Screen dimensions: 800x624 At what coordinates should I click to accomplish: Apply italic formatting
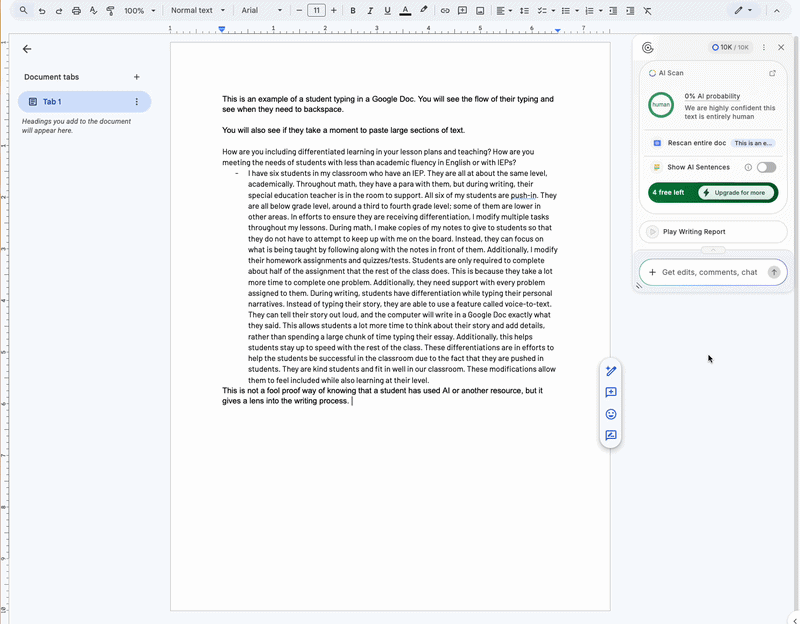coord(370,10)
